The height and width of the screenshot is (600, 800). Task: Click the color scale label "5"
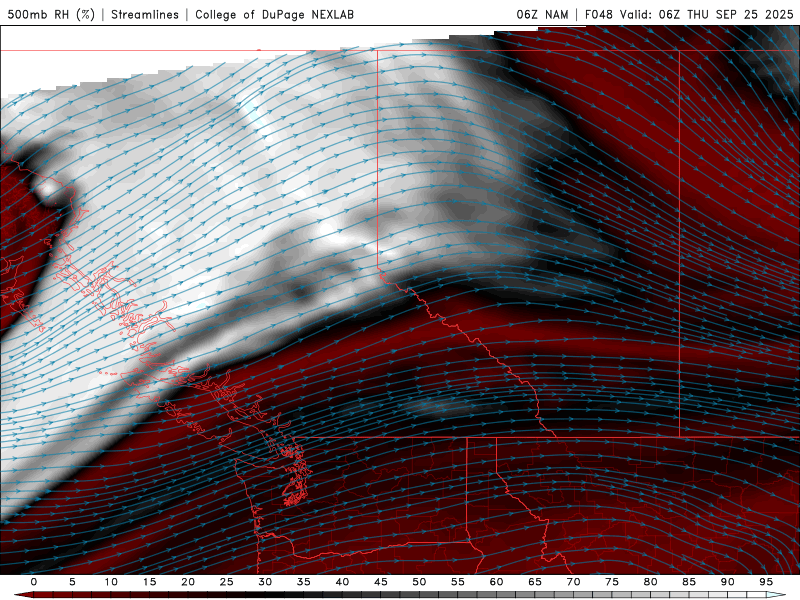pos(72,582)
